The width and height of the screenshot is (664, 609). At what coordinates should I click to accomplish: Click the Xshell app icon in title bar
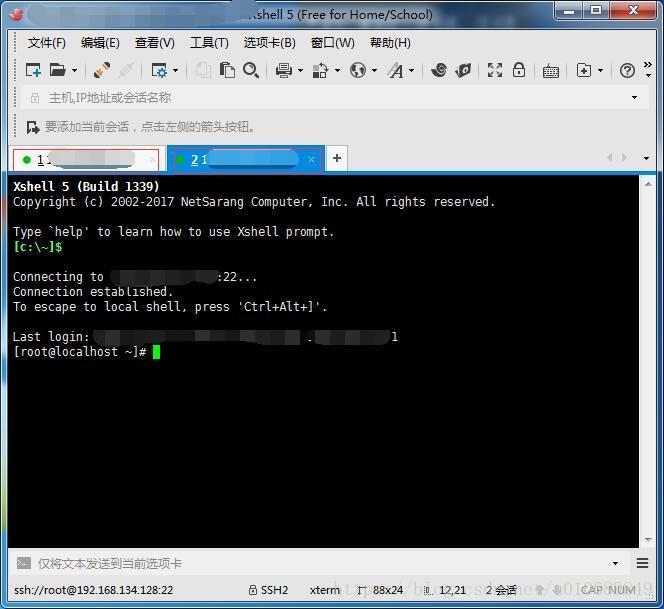point(16,14)
